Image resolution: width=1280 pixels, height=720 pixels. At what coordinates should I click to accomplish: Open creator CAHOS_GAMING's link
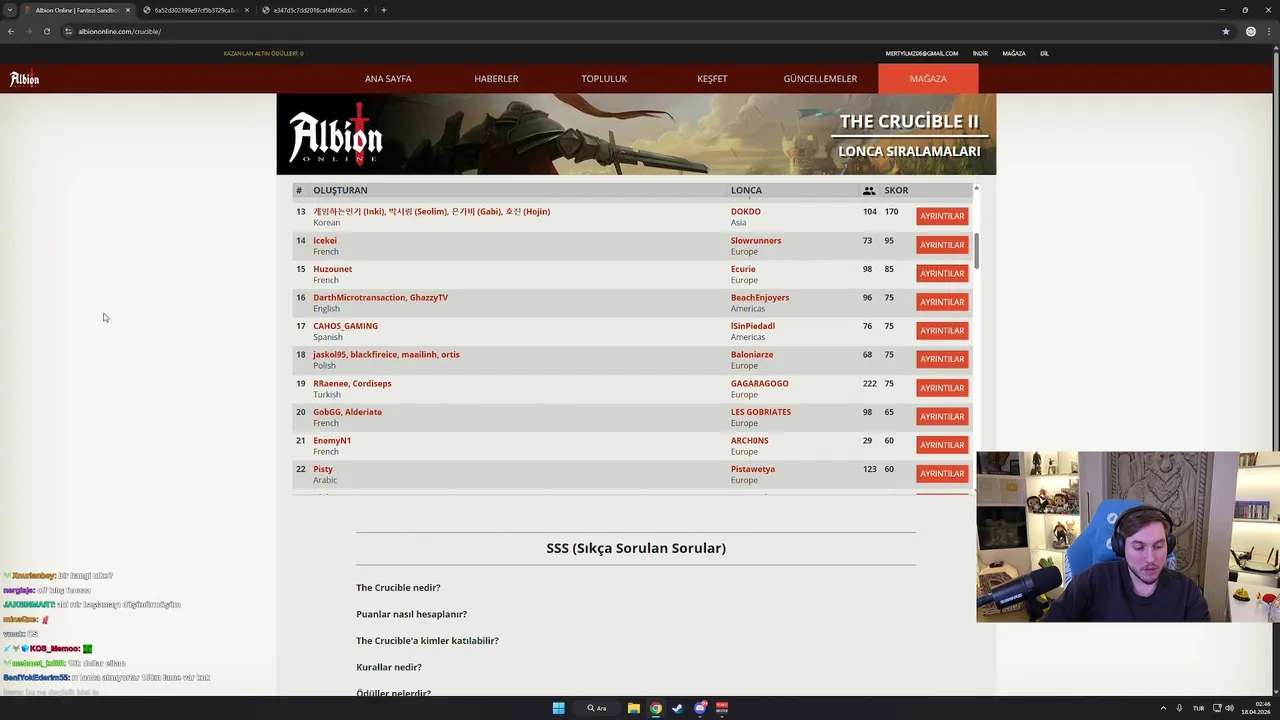point(345,326)
